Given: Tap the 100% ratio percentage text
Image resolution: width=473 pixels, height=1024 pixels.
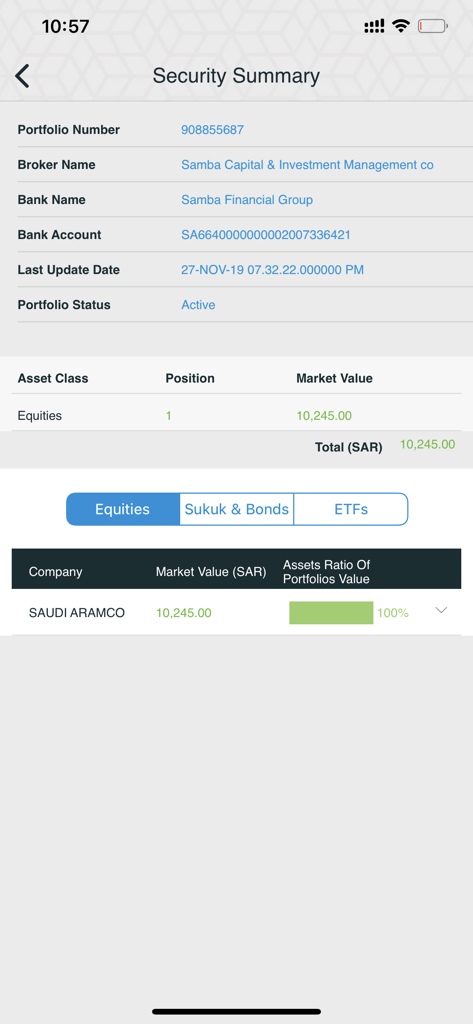Looking at the screenshot, I should pos(393,613).
